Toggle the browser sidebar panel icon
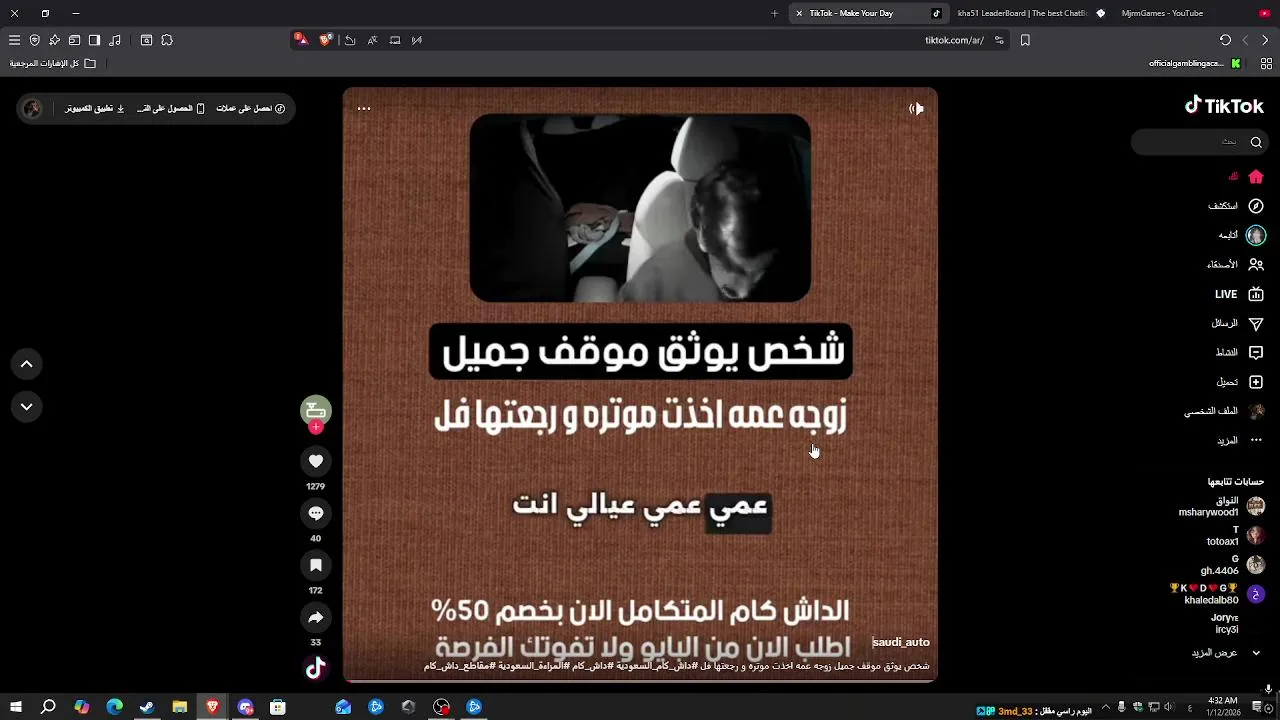 94,40
